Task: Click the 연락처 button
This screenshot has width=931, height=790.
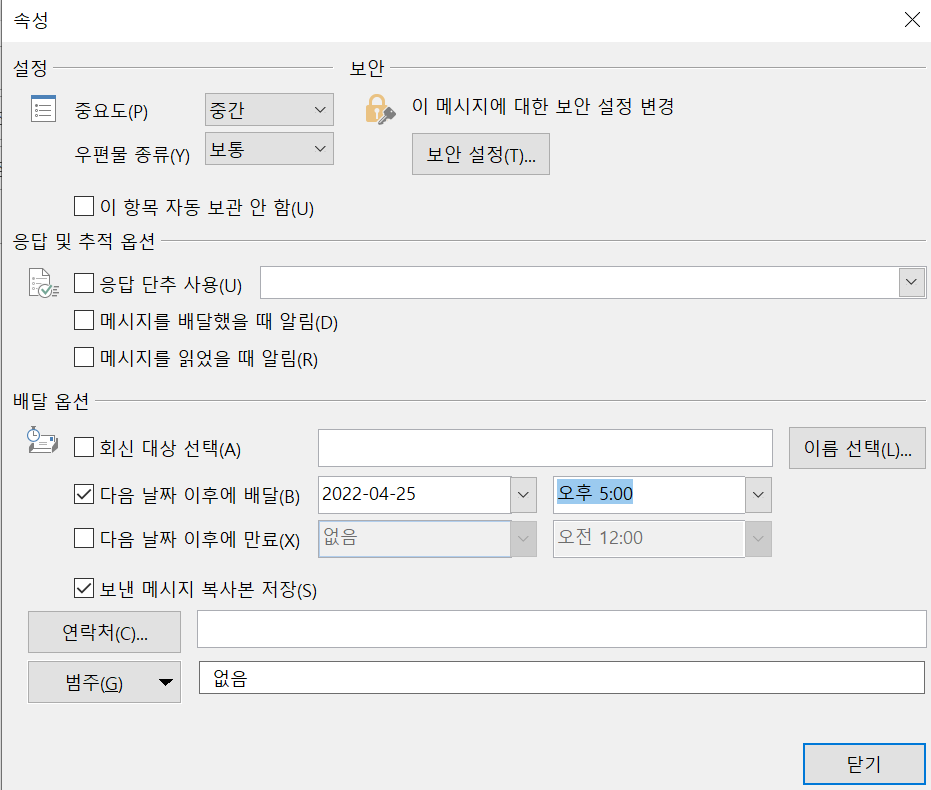Action: pyautogui.click(x=104, y=632)
